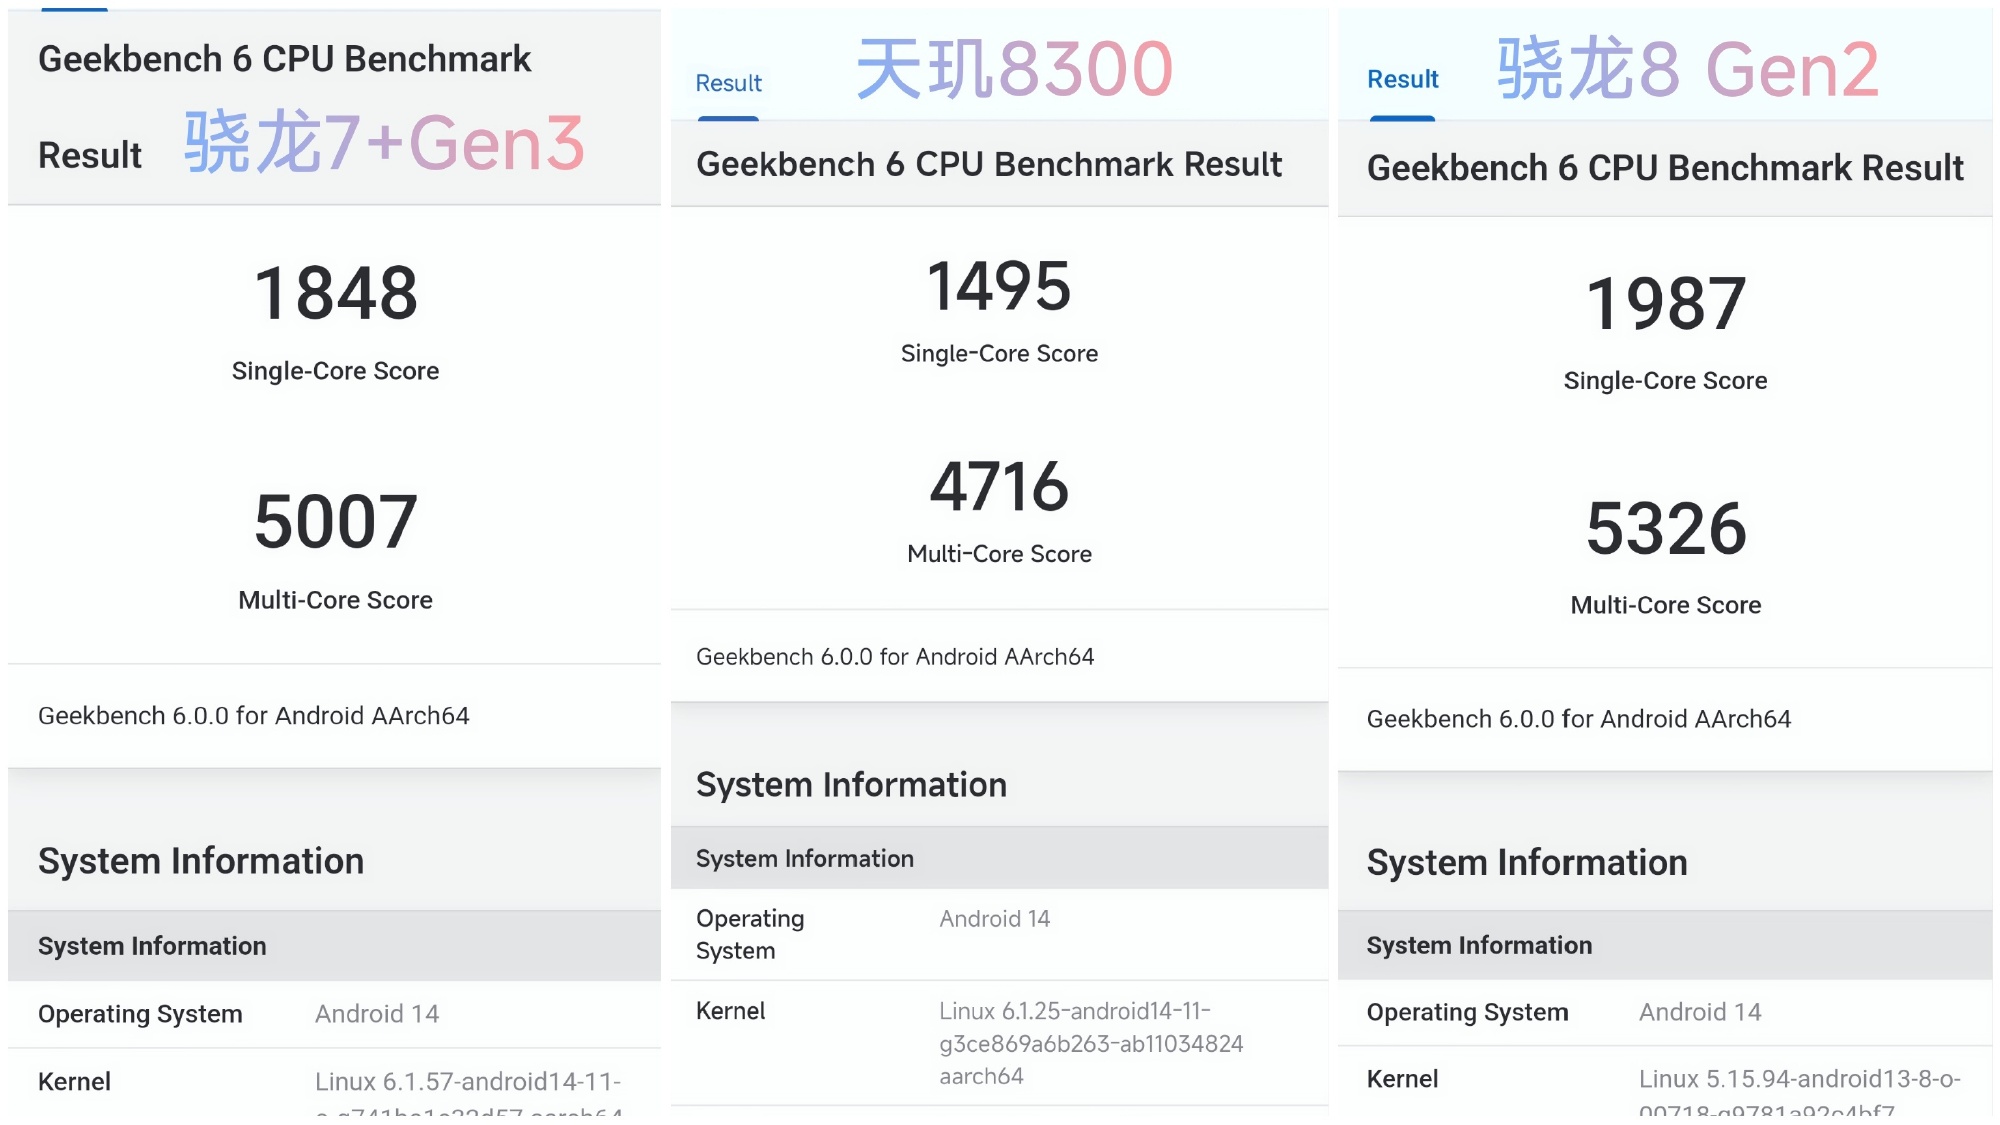Click Geekbench 6 CPU Benchmark Result heading in 天玑8300 panel
The image size is (2000, 1125).
(989, 164)
